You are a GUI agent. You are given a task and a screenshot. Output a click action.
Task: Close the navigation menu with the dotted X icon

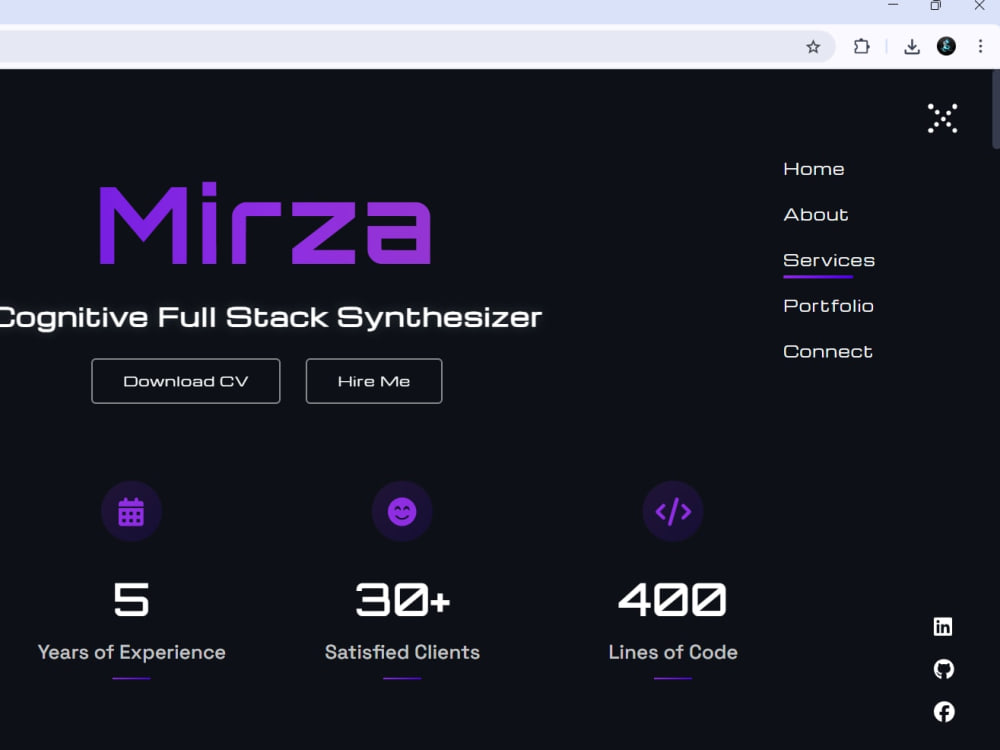tap(942, 118)
